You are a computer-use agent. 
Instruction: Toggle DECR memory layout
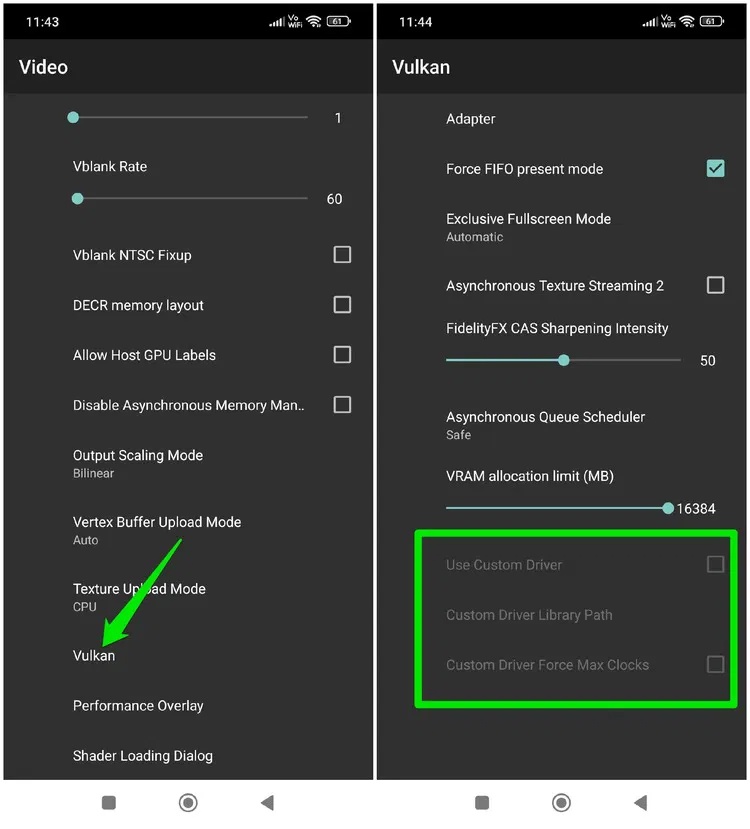(342, 305)
